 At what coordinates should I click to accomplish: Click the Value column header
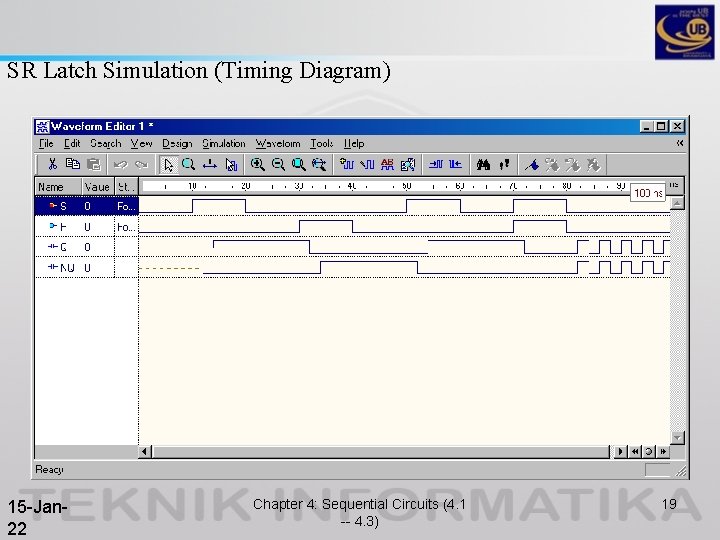coord(98,187)
